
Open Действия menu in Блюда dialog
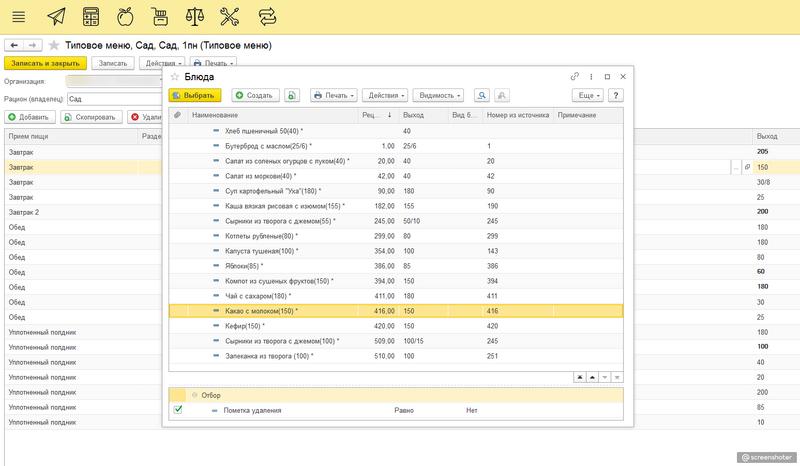pyautogui.click(x=385, y=95)
